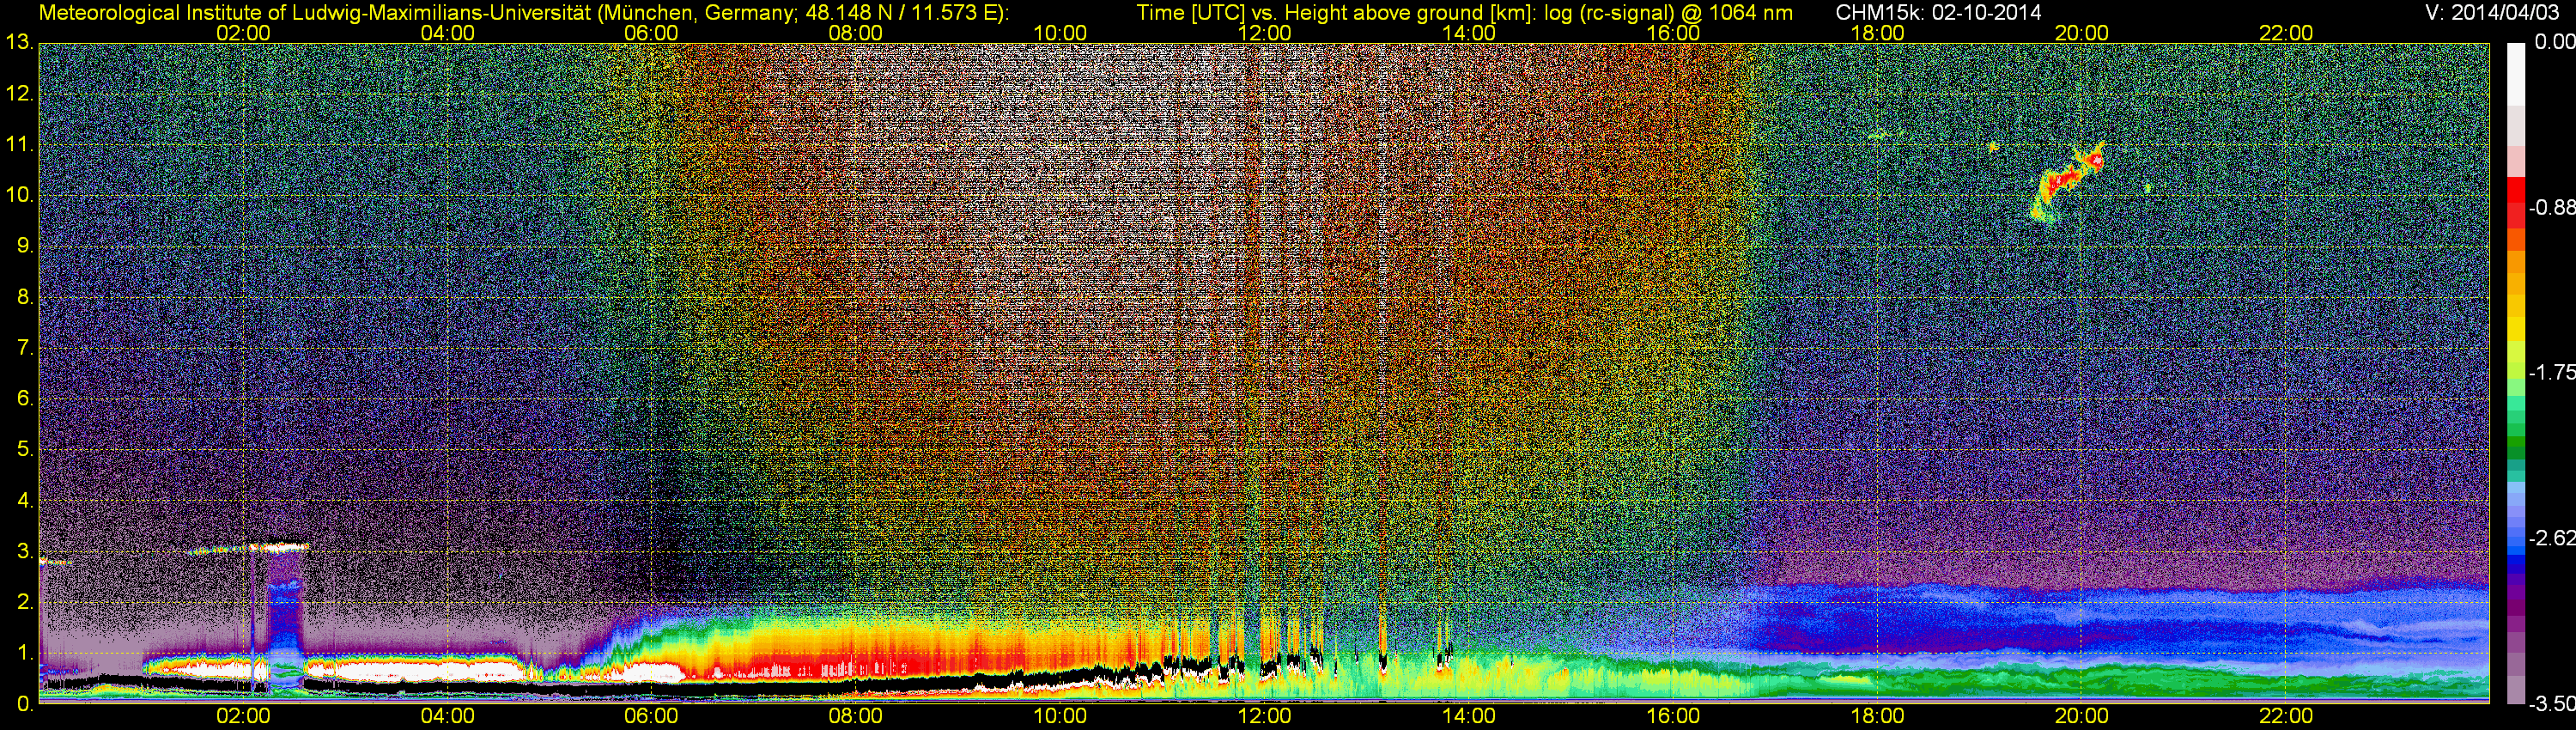Click the 3 km height axis label

[24, 551]
